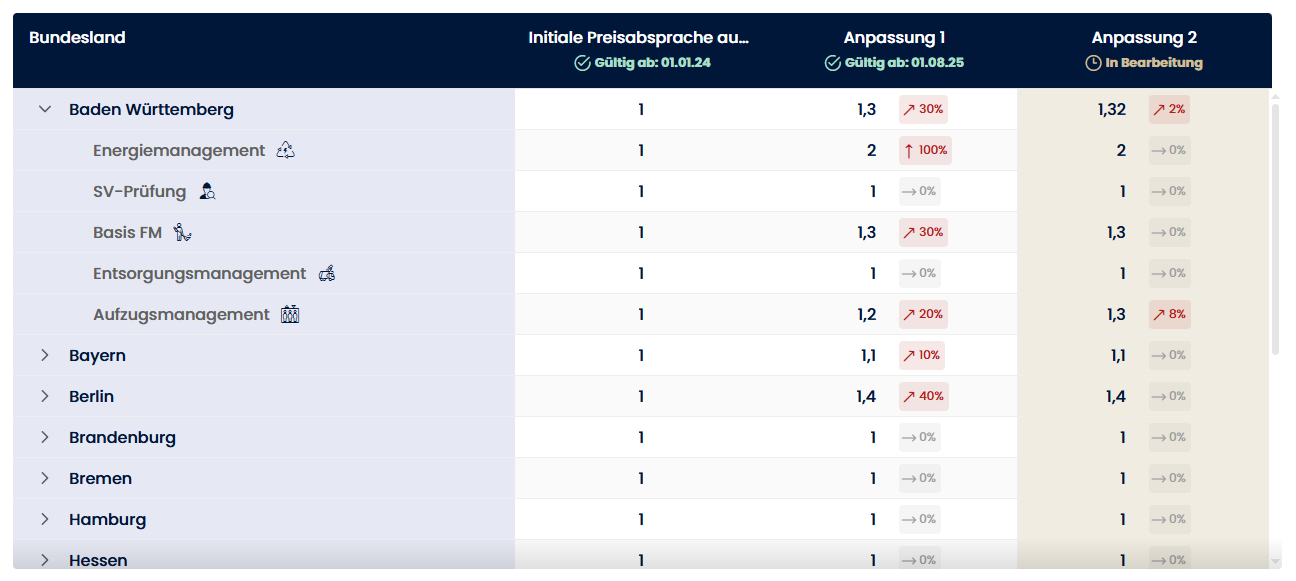Expand the Bayern row
The image size is (1296, 581).
[45, 355]
